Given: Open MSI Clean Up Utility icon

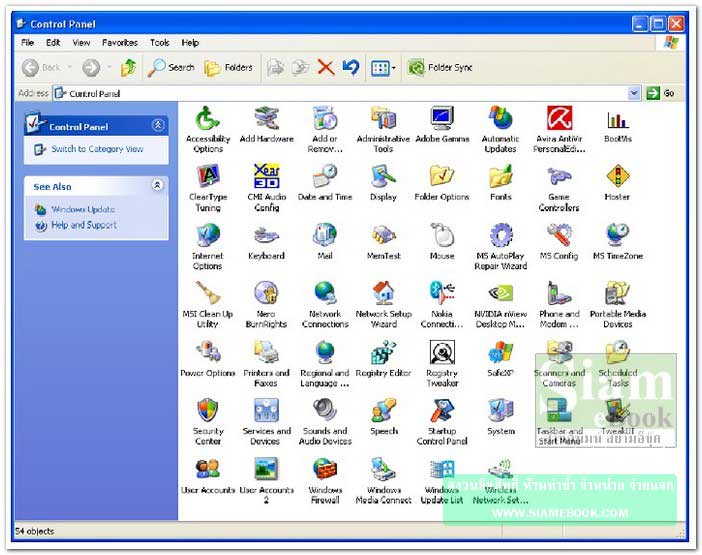Looking at the screenshot, I should [208, 294].
